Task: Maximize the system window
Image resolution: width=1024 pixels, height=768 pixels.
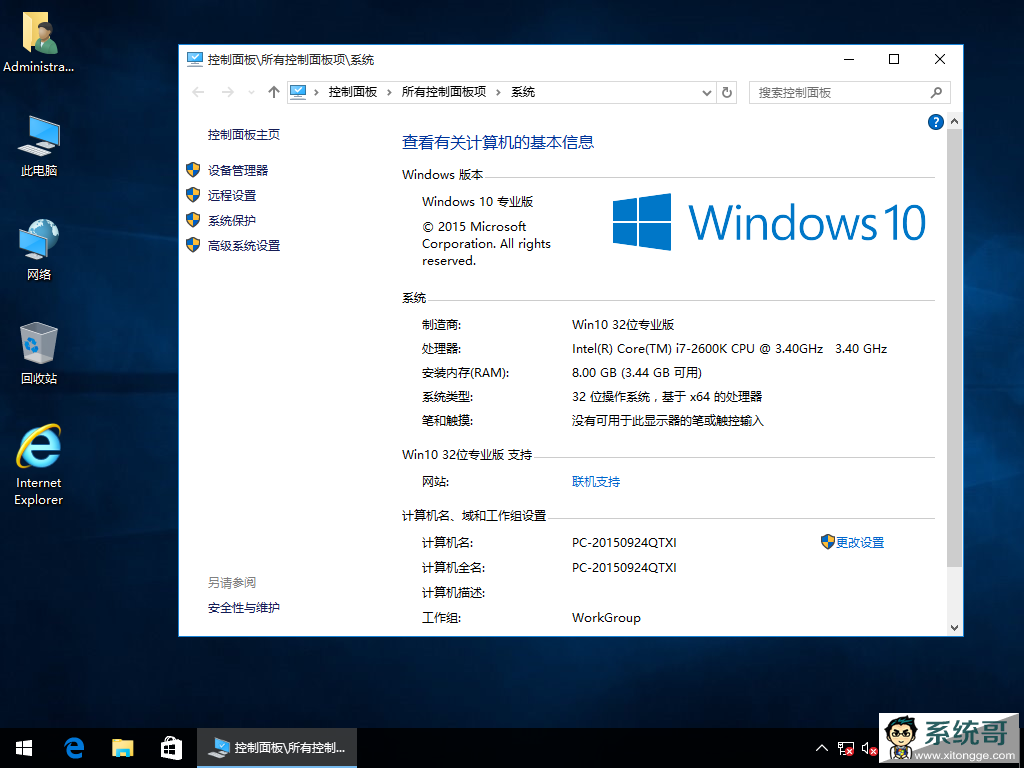Action: 894,59
